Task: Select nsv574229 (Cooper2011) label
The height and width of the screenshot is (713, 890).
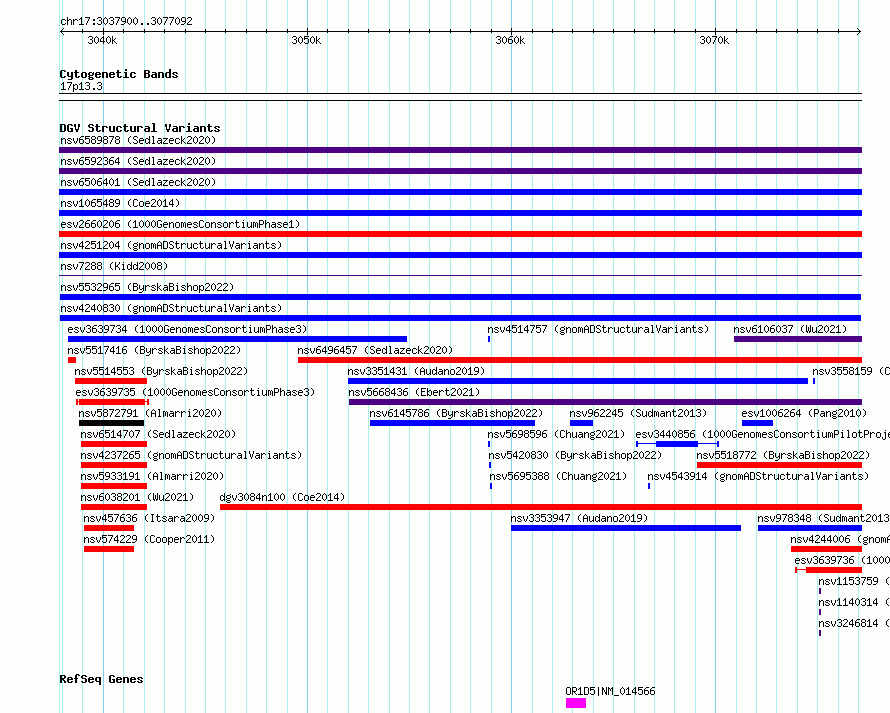Action: [149, 539]
